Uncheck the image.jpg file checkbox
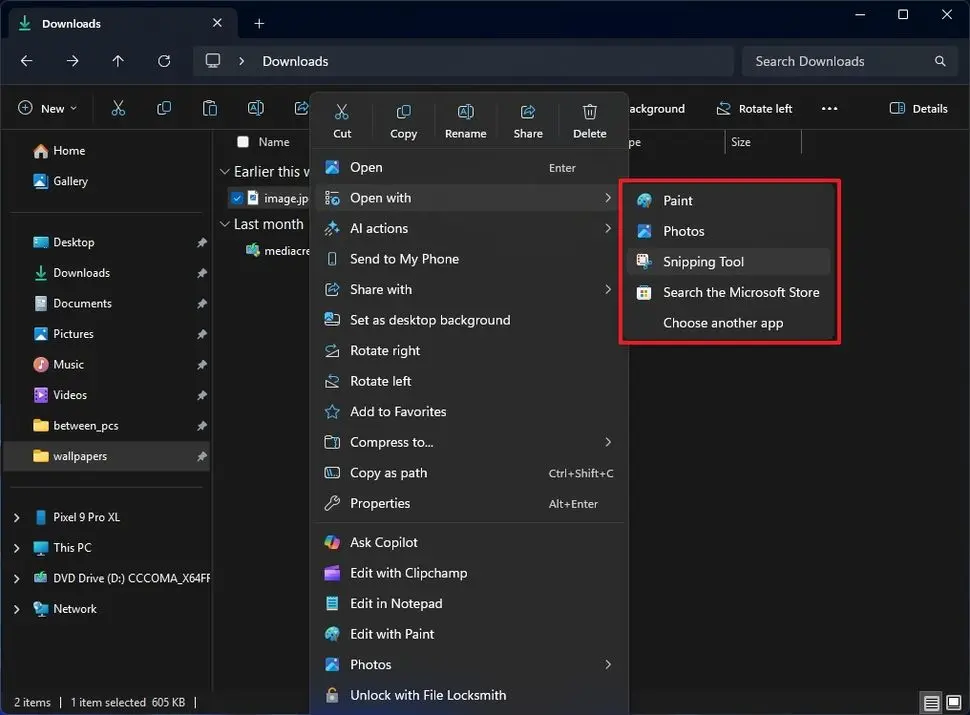Screen dimensions: 970x715 coord(237,198)
